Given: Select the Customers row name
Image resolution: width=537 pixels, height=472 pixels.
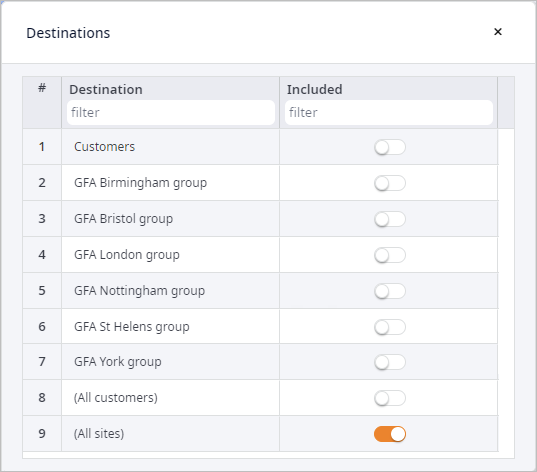Looking at the screenshot, I should (x=104, y=147).
